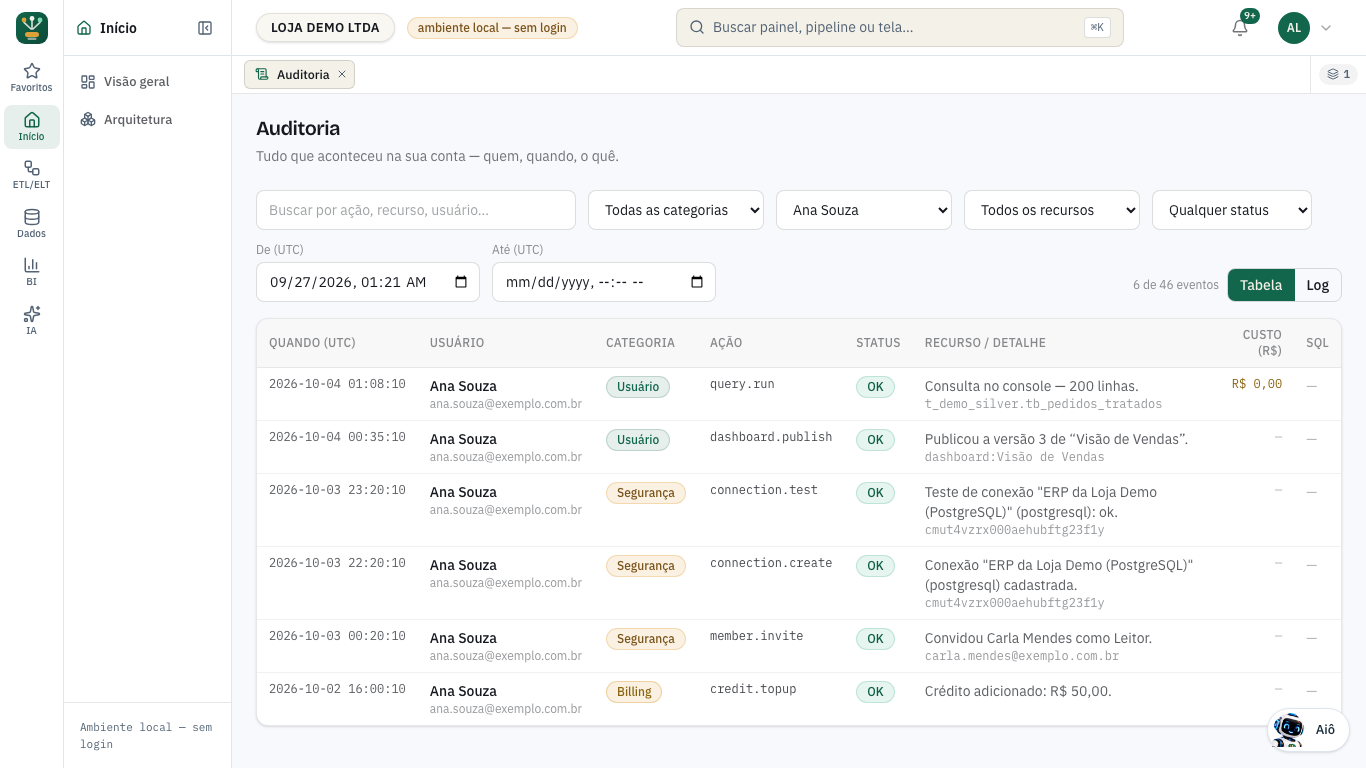Click the De (UTC) date field

coord(368,282)
